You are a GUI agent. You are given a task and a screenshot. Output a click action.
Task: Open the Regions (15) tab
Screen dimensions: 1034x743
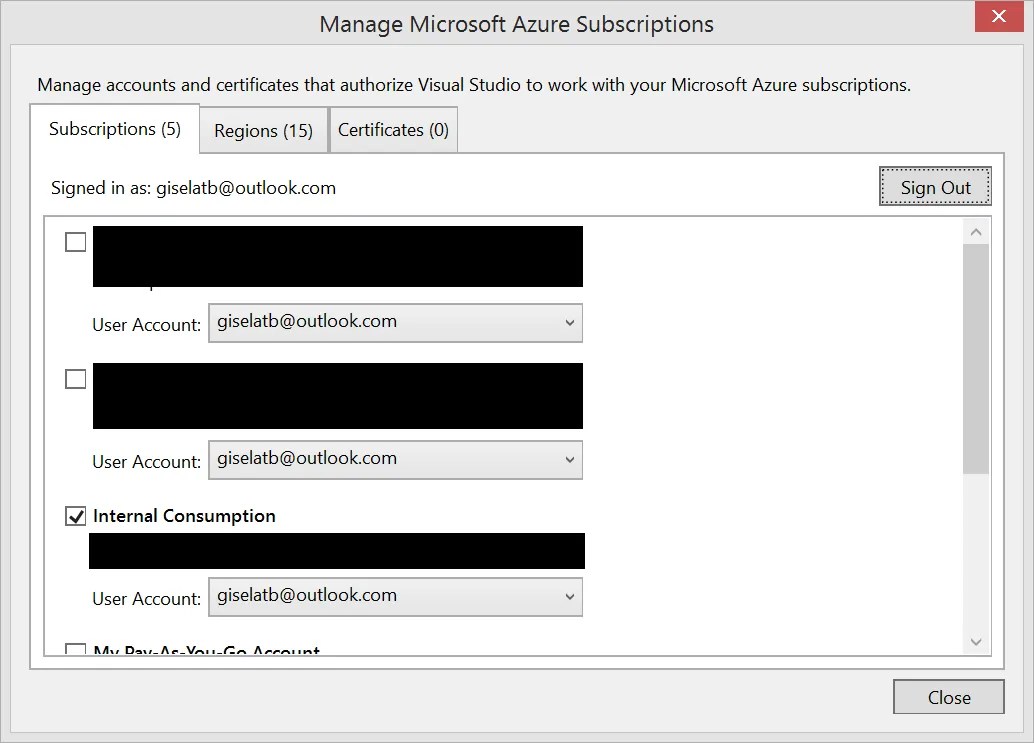pos(263,131)
